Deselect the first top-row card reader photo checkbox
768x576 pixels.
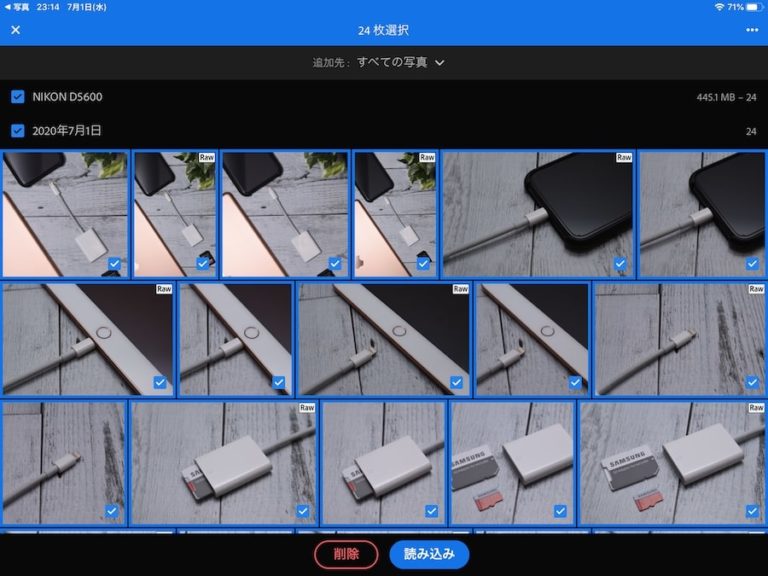click(114, 264)
